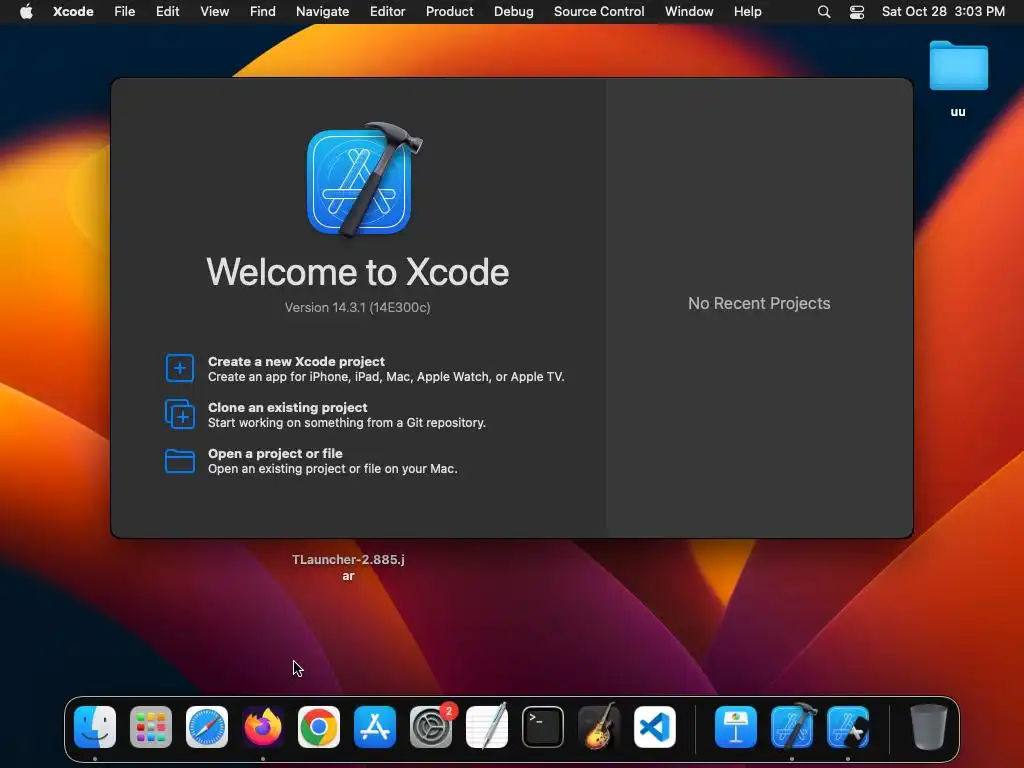
Task: Open the Trash in the Dock
Action: [x=929, y=727]
